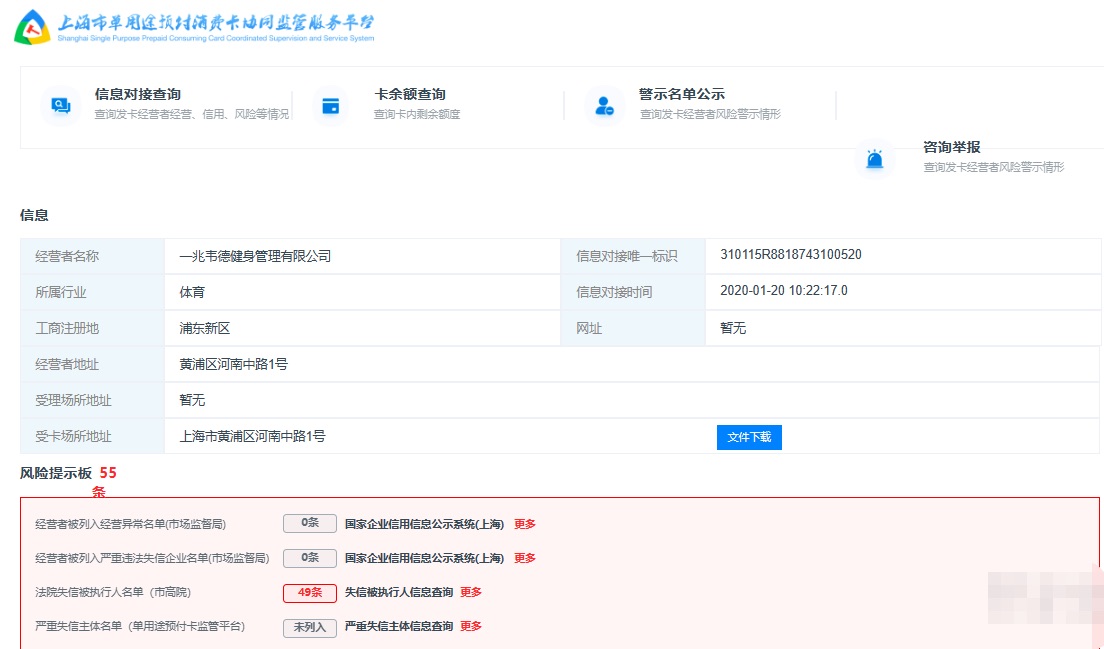Open 更多 next to 严重失信主体信息查询
Screen dimensions: 1104x649
tap(470, 627)
